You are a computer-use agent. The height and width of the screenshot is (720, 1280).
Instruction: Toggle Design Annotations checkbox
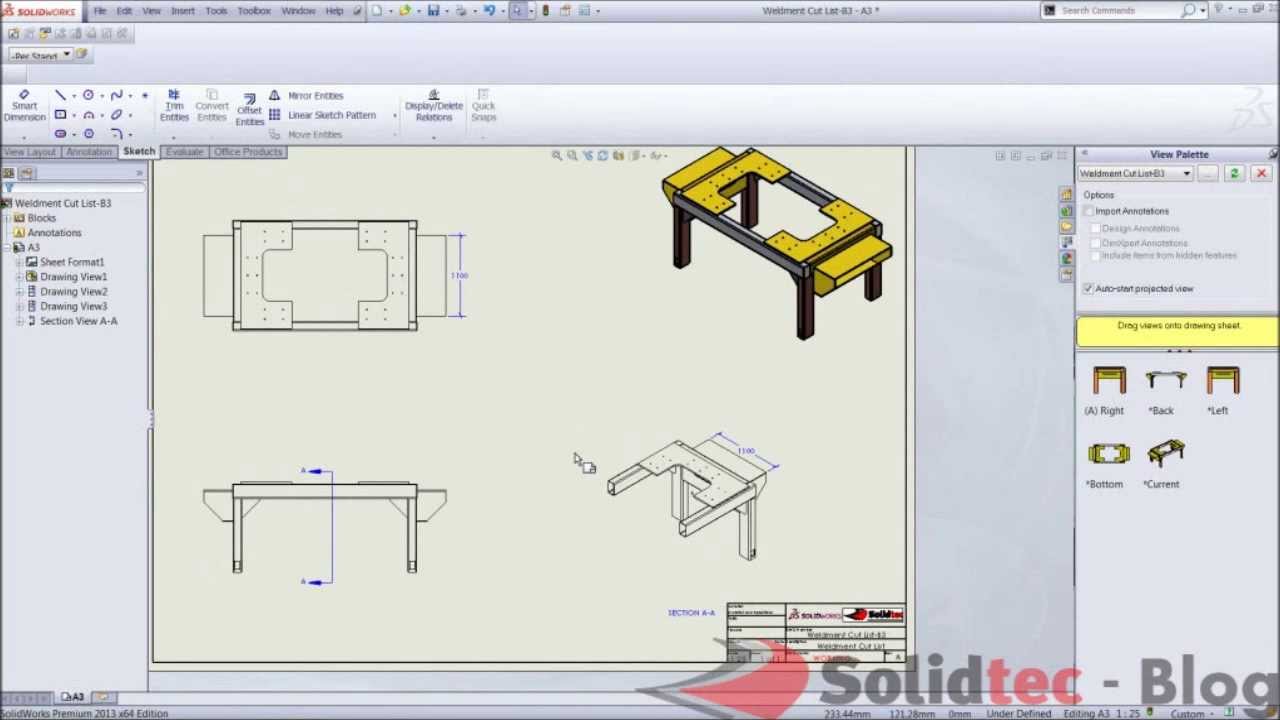(x=1095, y=229)
